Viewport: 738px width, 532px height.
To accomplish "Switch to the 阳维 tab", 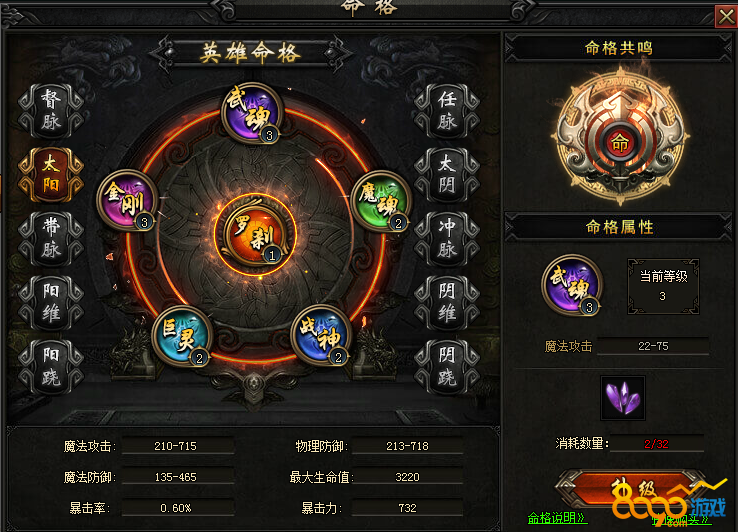I will [x=51, y=303].
